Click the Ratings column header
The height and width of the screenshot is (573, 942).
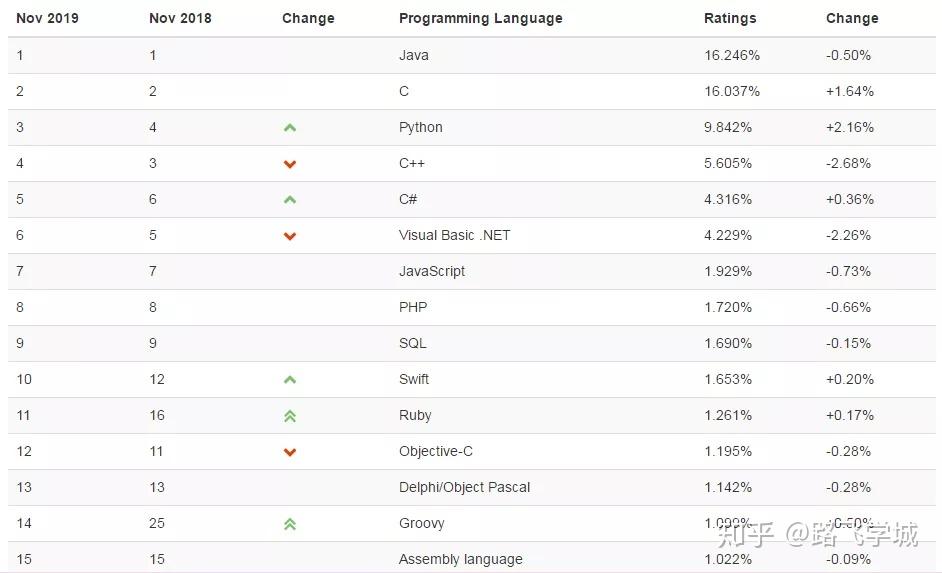pos(730,18)
